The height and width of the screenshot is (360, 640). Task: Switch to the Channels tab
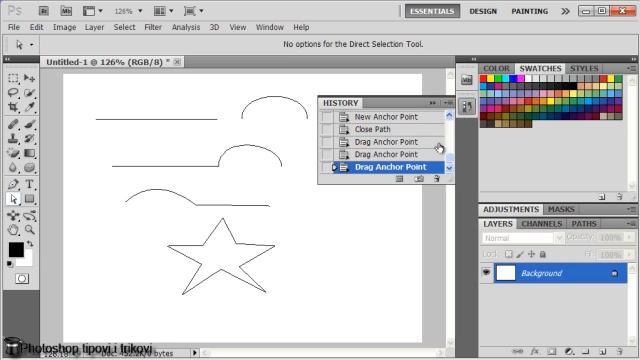tap(542, 224)
